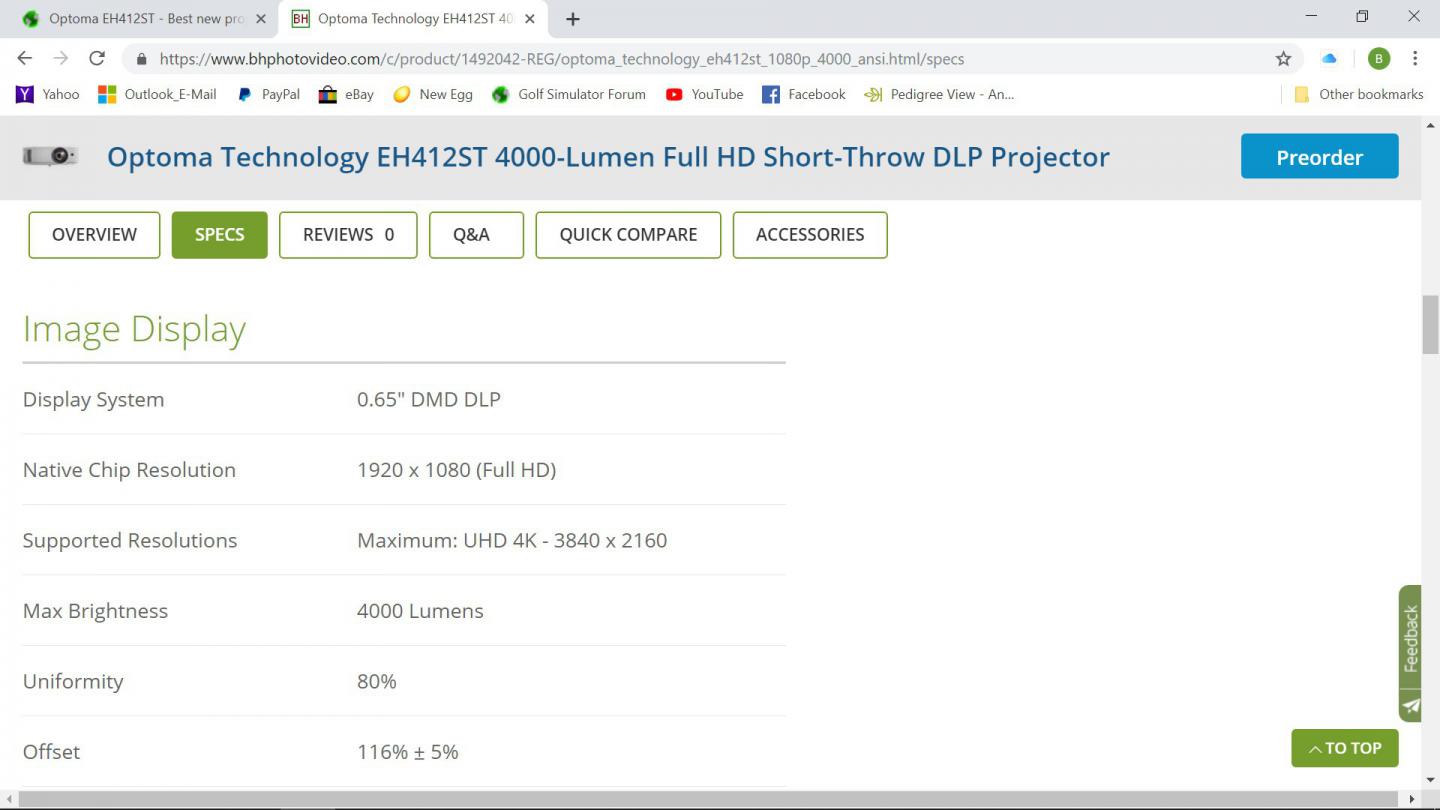Open the Q&A section tab

pos(476,235)
